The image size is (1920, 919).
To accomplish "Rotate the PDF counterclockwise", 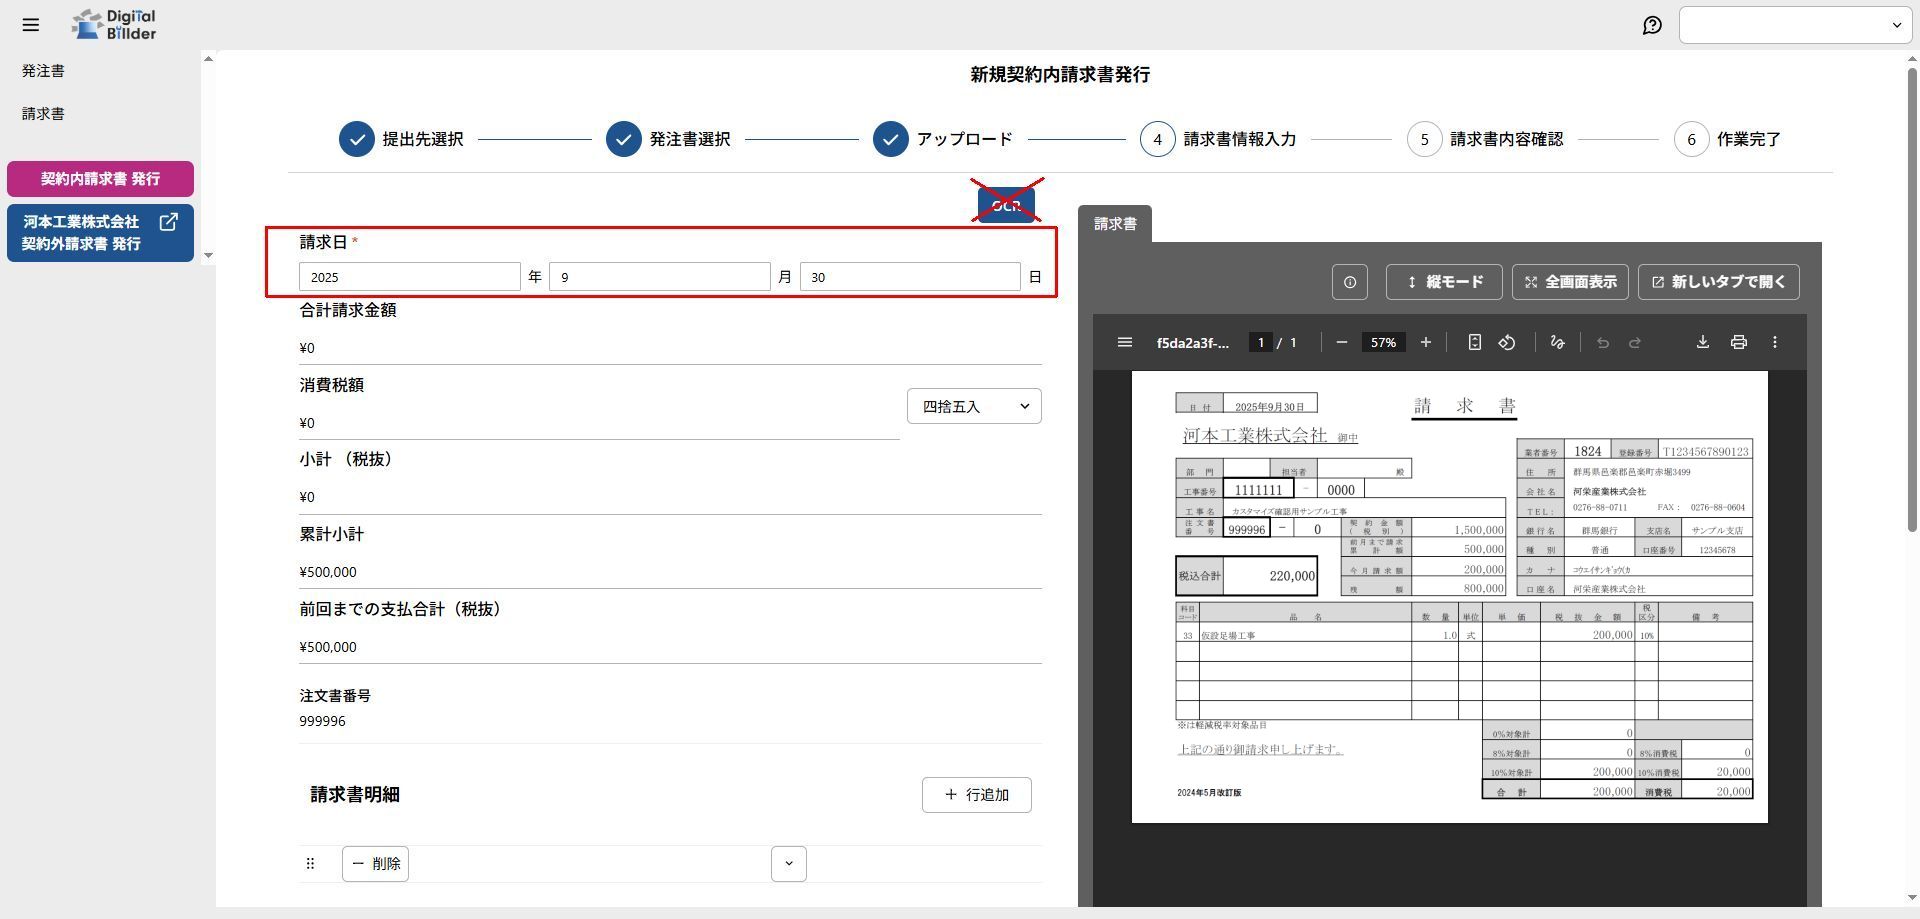I will [1507, 343].
